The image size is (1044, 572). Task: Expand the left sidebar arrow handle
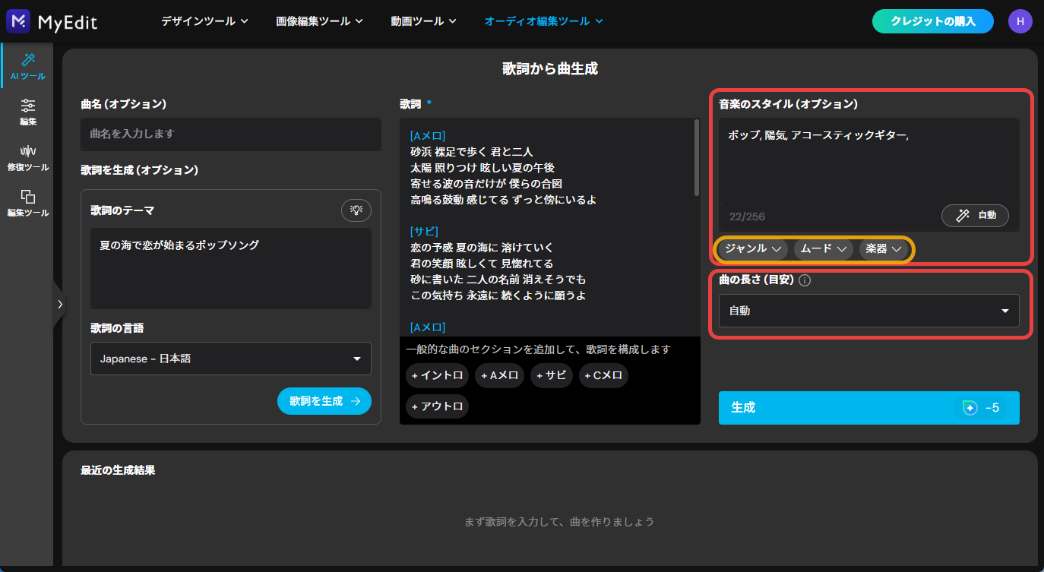(x=59, y=304)
